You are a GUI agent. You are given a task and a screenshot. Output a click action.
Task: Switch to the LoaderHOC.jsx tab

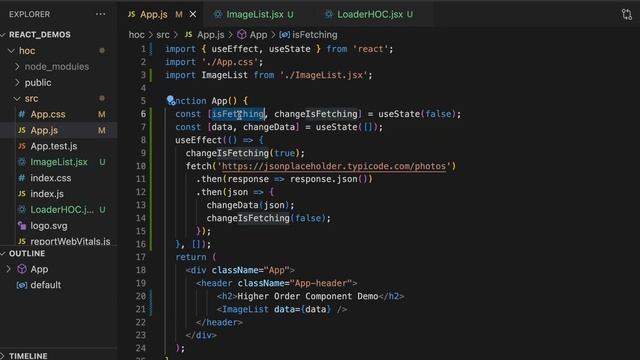point(369,14)
